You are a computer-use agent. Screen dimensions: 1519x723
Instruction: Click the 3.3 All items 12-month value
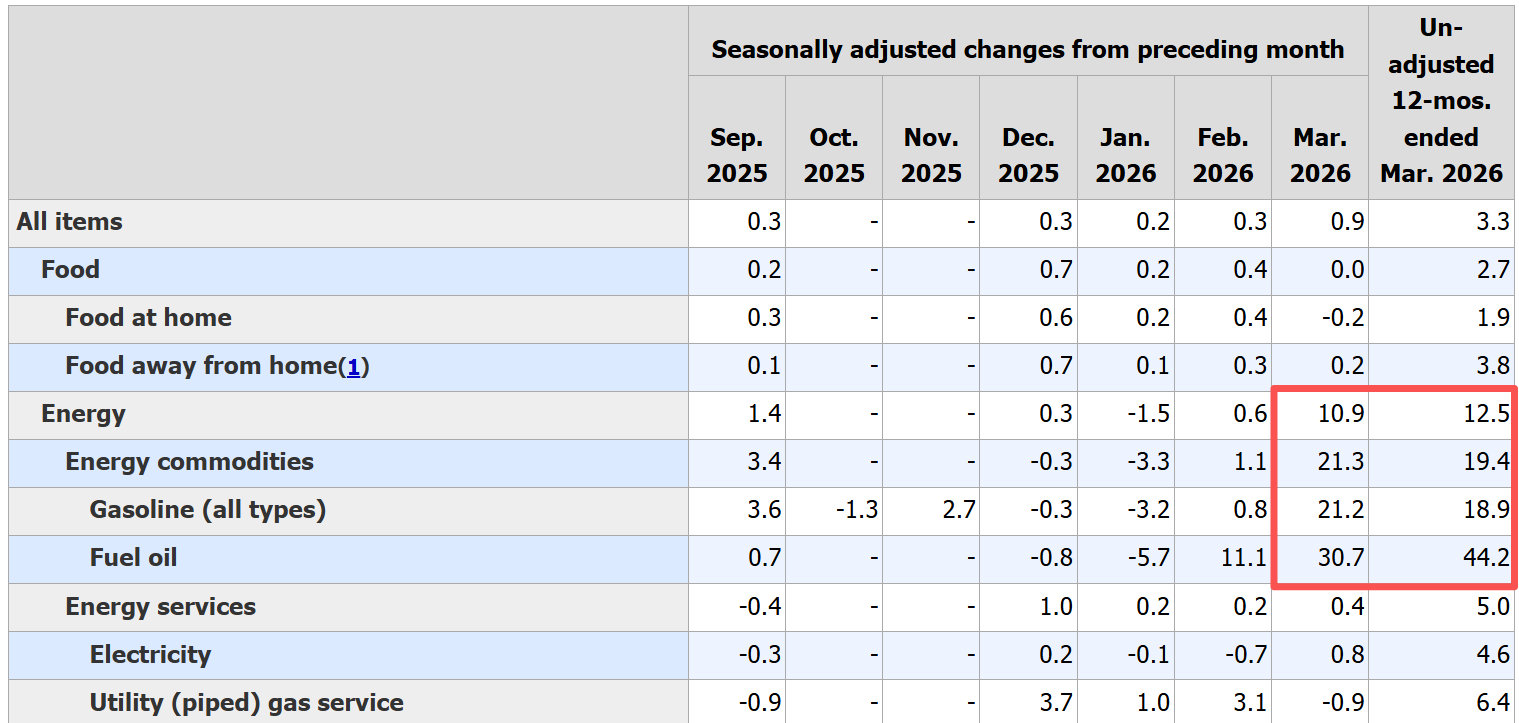1492,222
